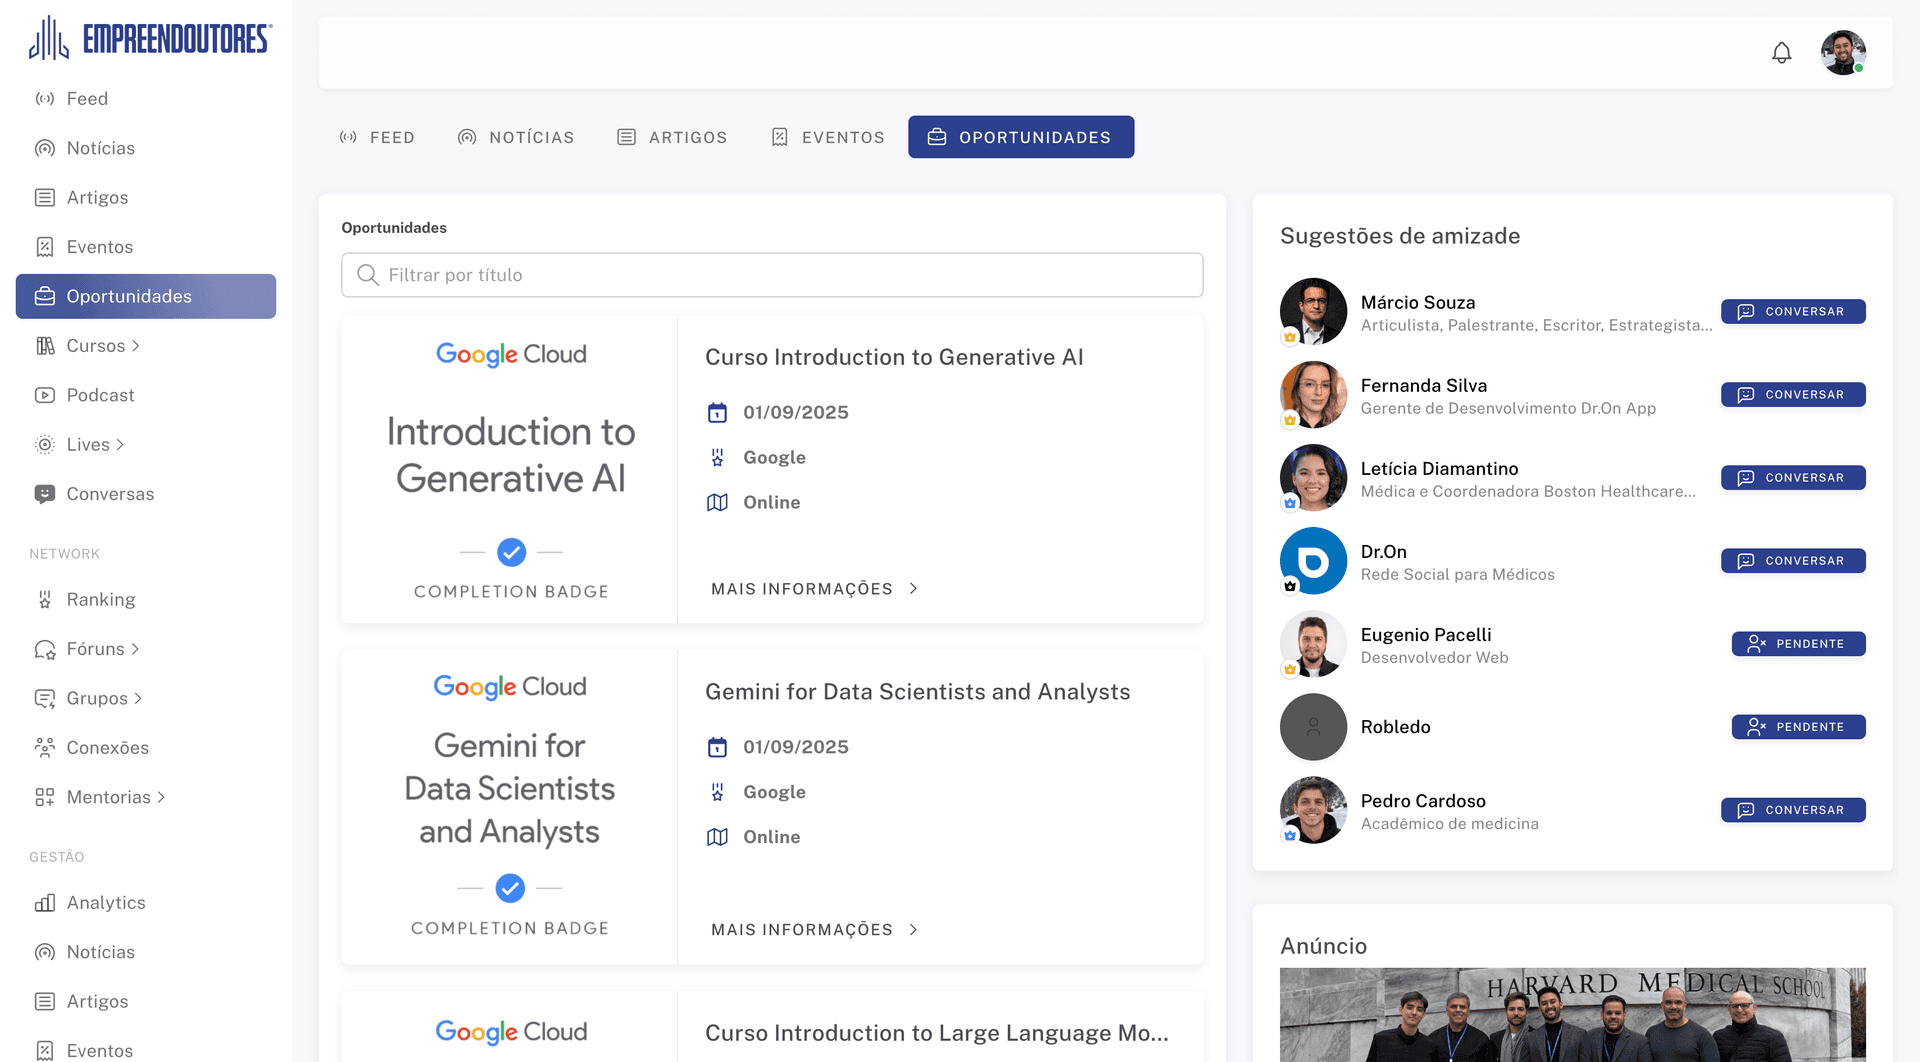Click the search magnifier icon
Screen dimensions: 1920x1062
(x=368, y=275)
